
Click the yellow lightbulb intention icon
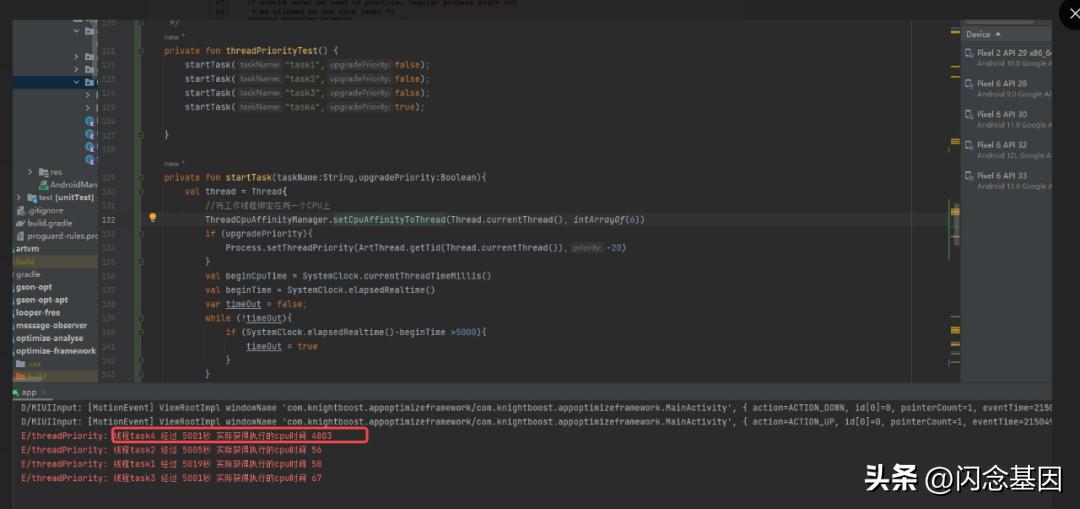pyautogui.click(x=153, y=218)
